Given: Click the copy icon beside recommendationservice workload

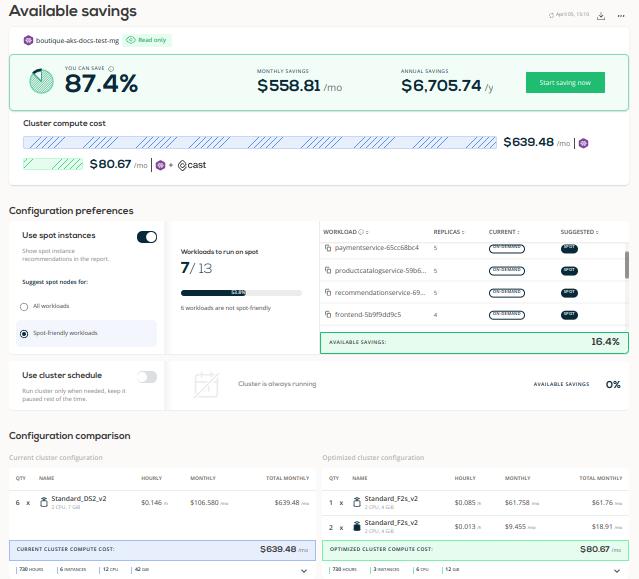Looking at the screenshot, I should click(x=328, y=293).
